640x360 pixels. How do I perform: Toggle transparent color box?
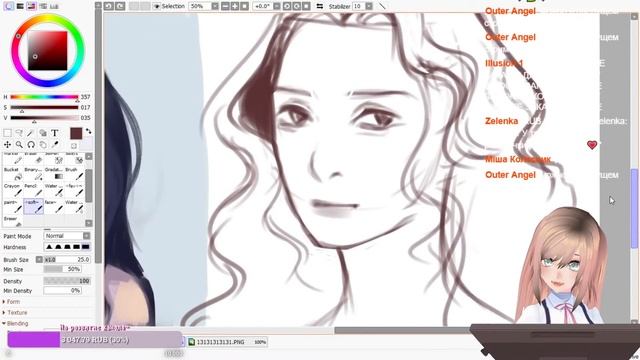[74, 146]
